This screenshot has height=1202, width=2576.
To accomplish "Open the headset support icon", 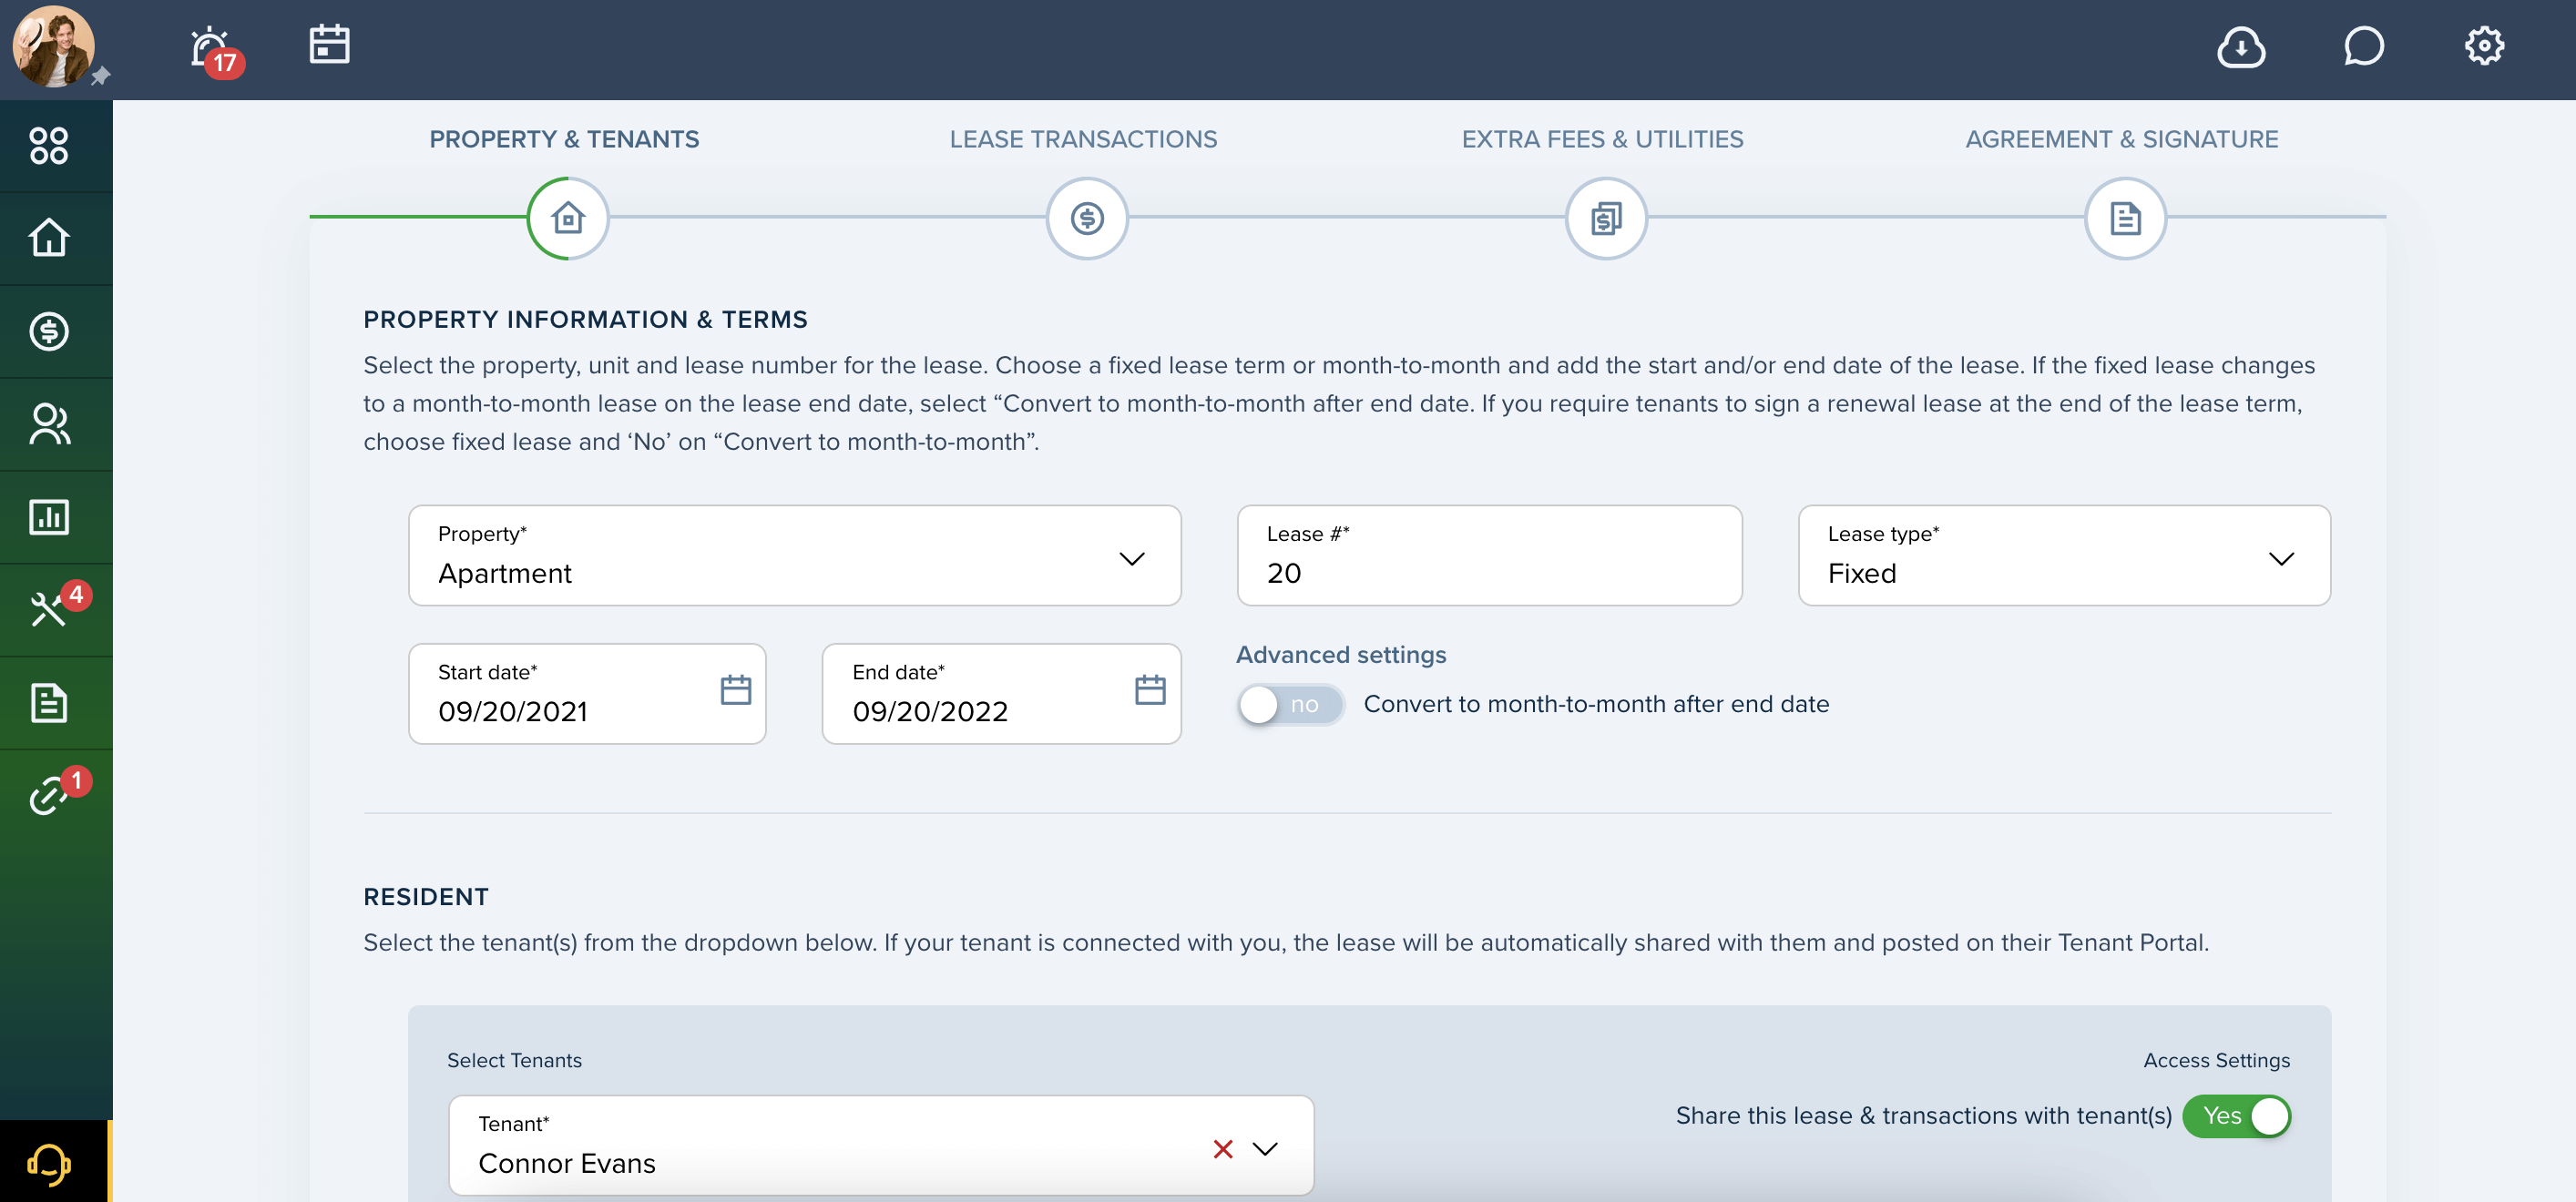I will (49, 1164).
